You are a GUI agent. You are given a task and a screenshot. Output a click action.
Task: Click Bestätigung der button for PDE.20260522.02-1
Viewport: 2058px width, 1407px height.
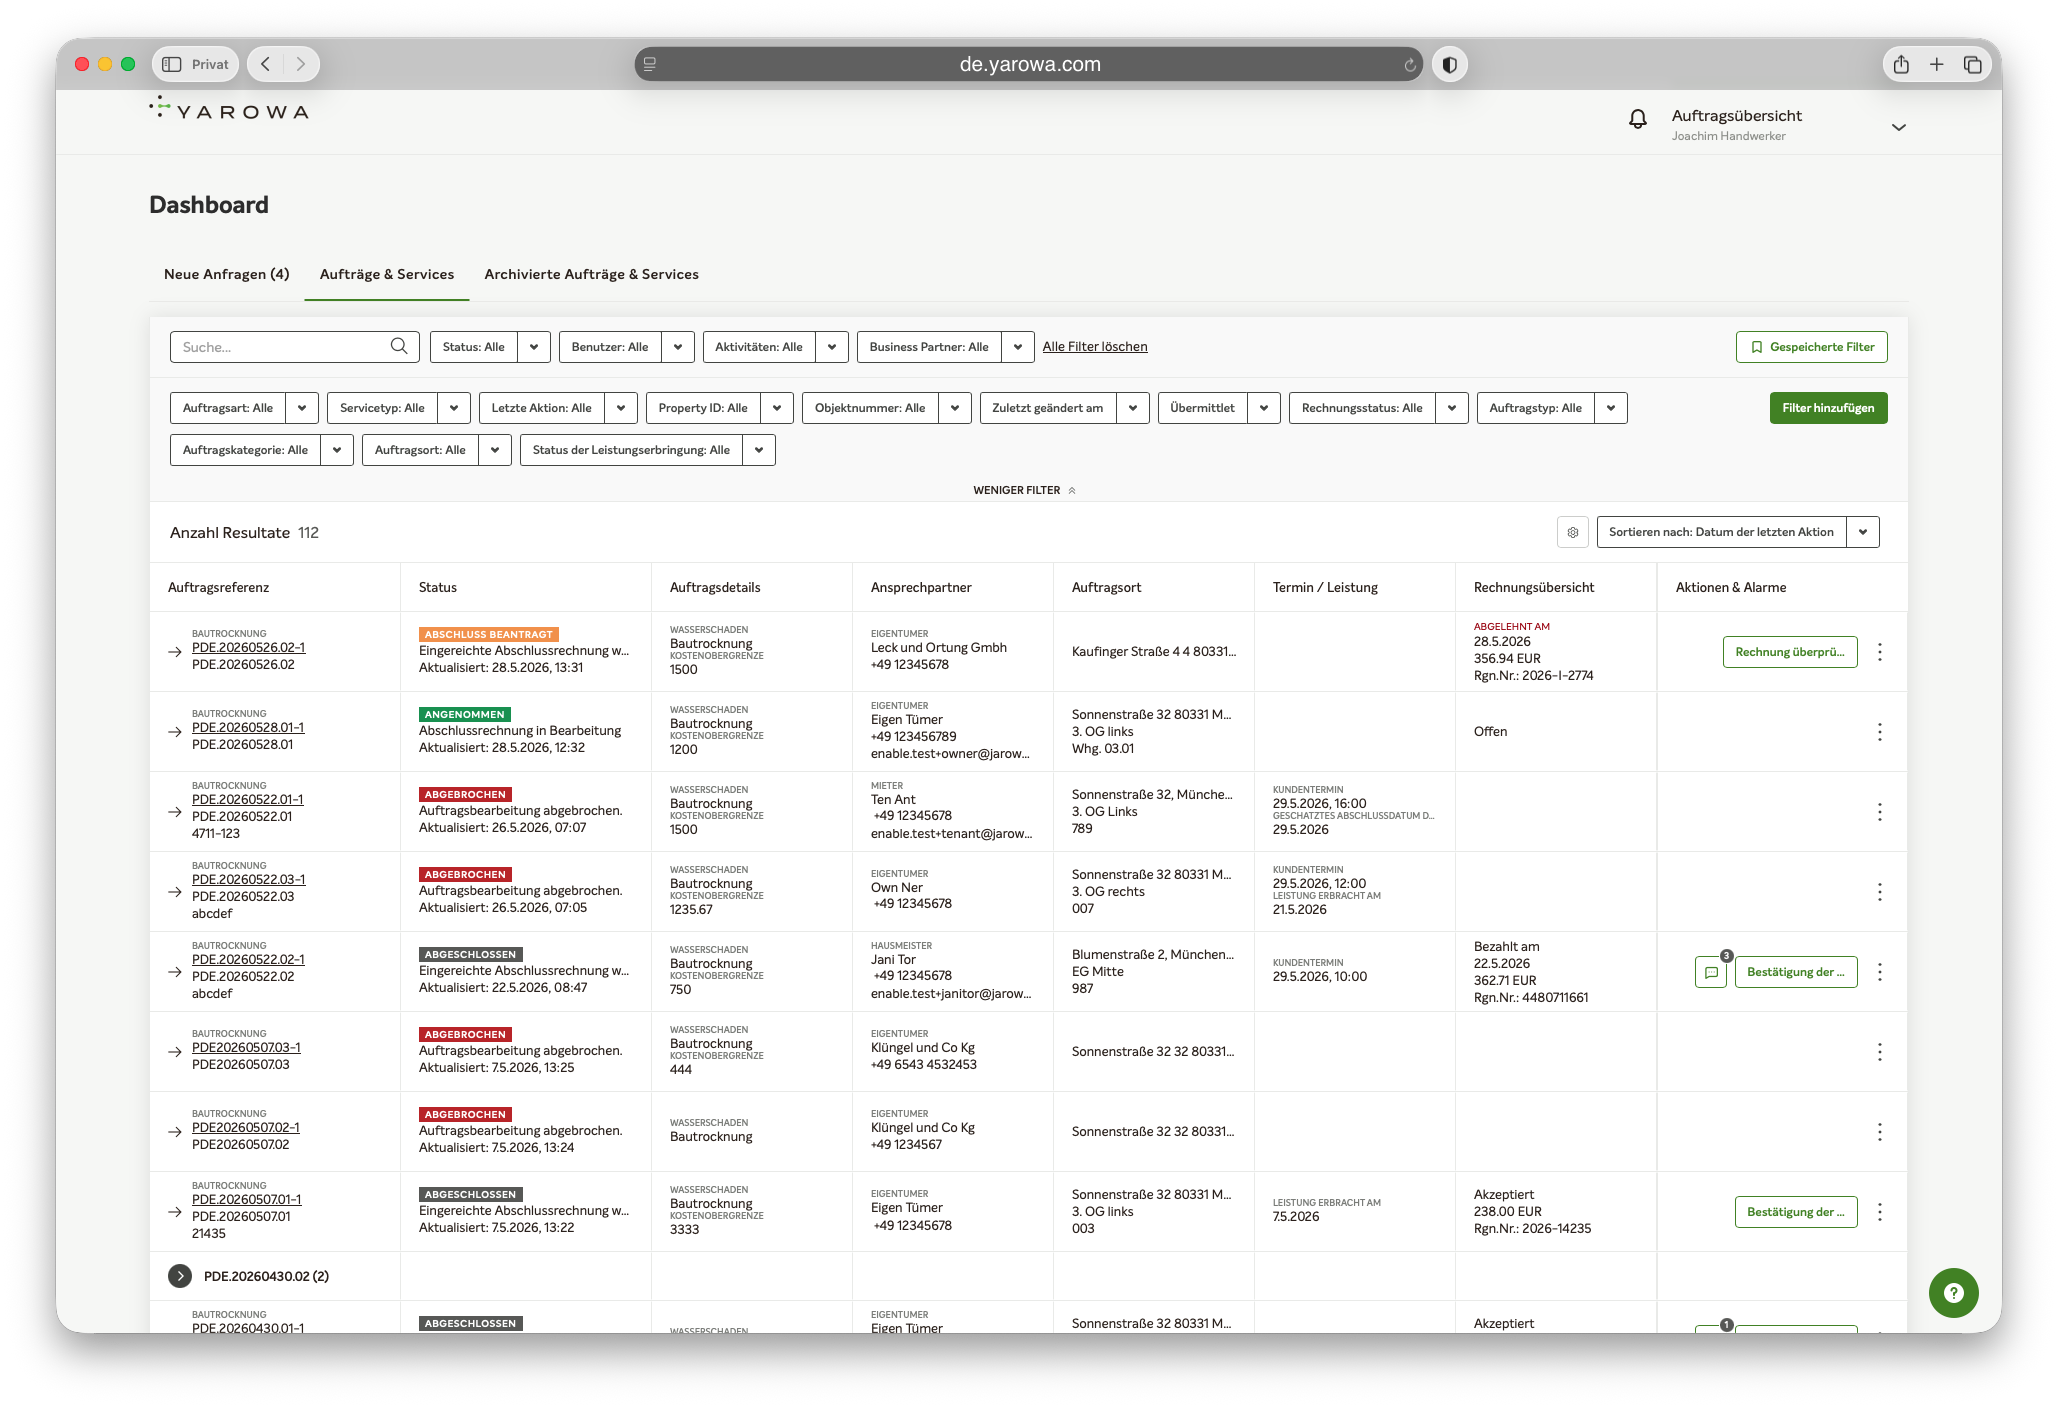[x=1795, y=972]
